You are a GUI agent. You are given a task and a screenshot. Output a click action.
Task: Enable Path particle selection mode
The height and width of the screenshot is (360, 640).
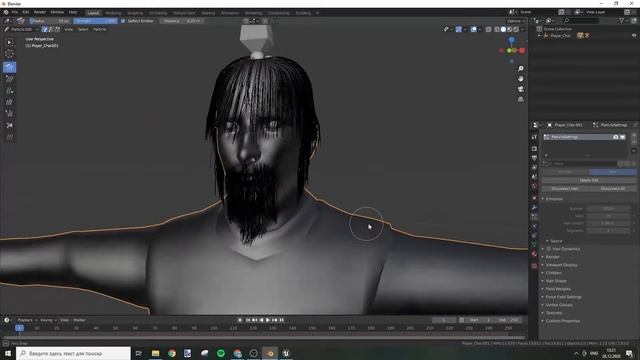tap(44, 29)
